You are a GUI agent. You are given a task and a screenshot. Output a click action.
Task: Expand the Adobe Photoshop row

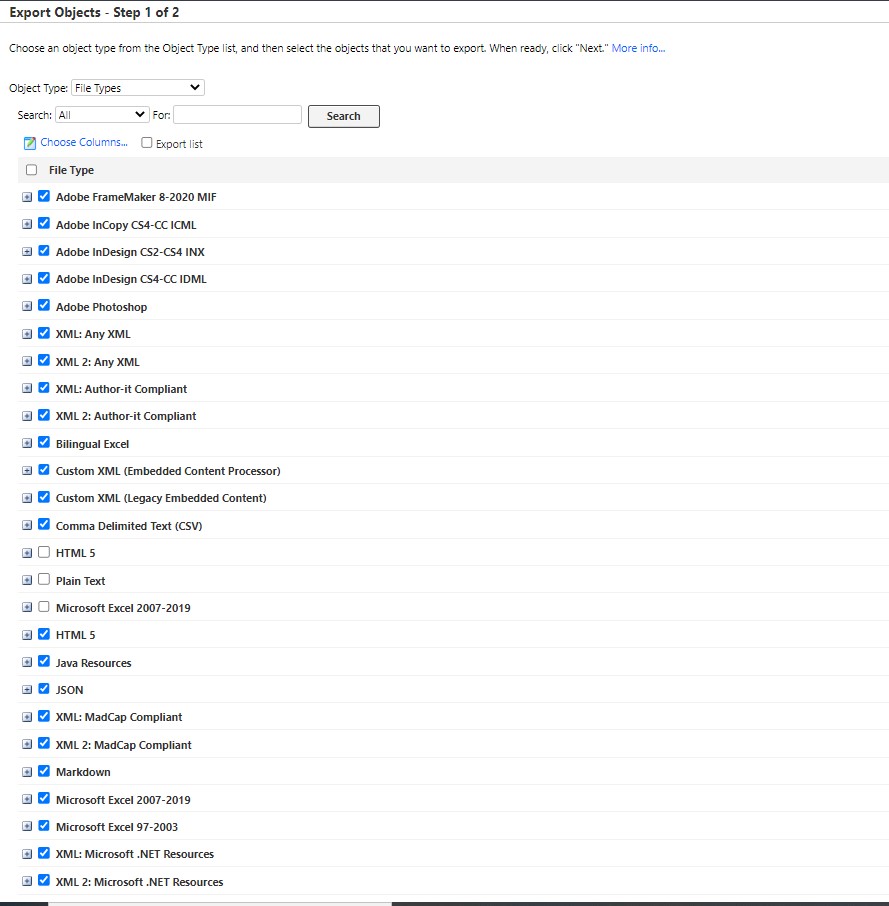tap(27, 306)
